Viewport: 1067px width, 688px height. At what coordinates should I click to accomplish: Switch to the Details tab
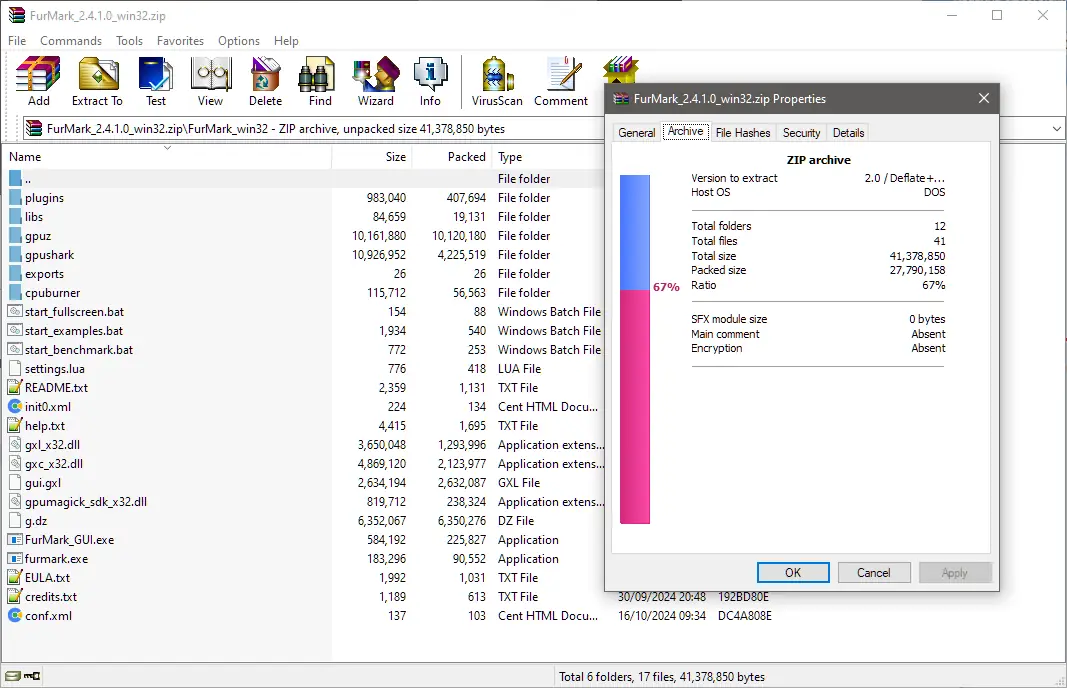tap(849, 133)
